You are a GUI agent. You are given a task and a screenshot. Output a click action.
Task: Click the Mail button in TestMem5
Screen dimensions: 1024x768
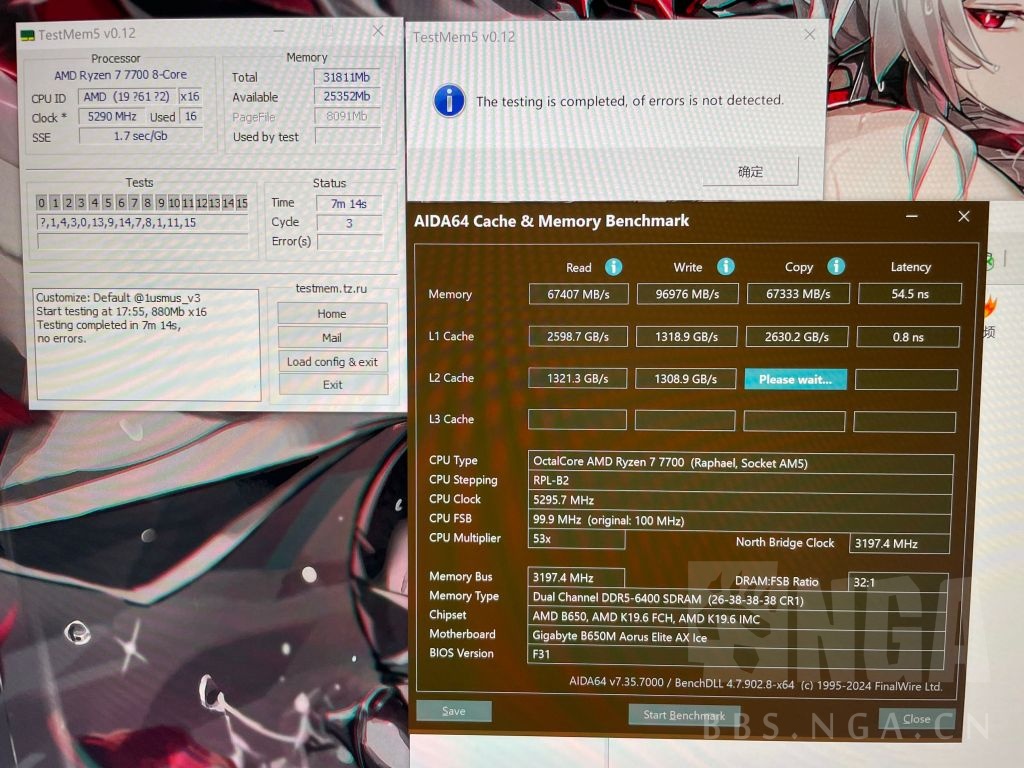[331, 338]
